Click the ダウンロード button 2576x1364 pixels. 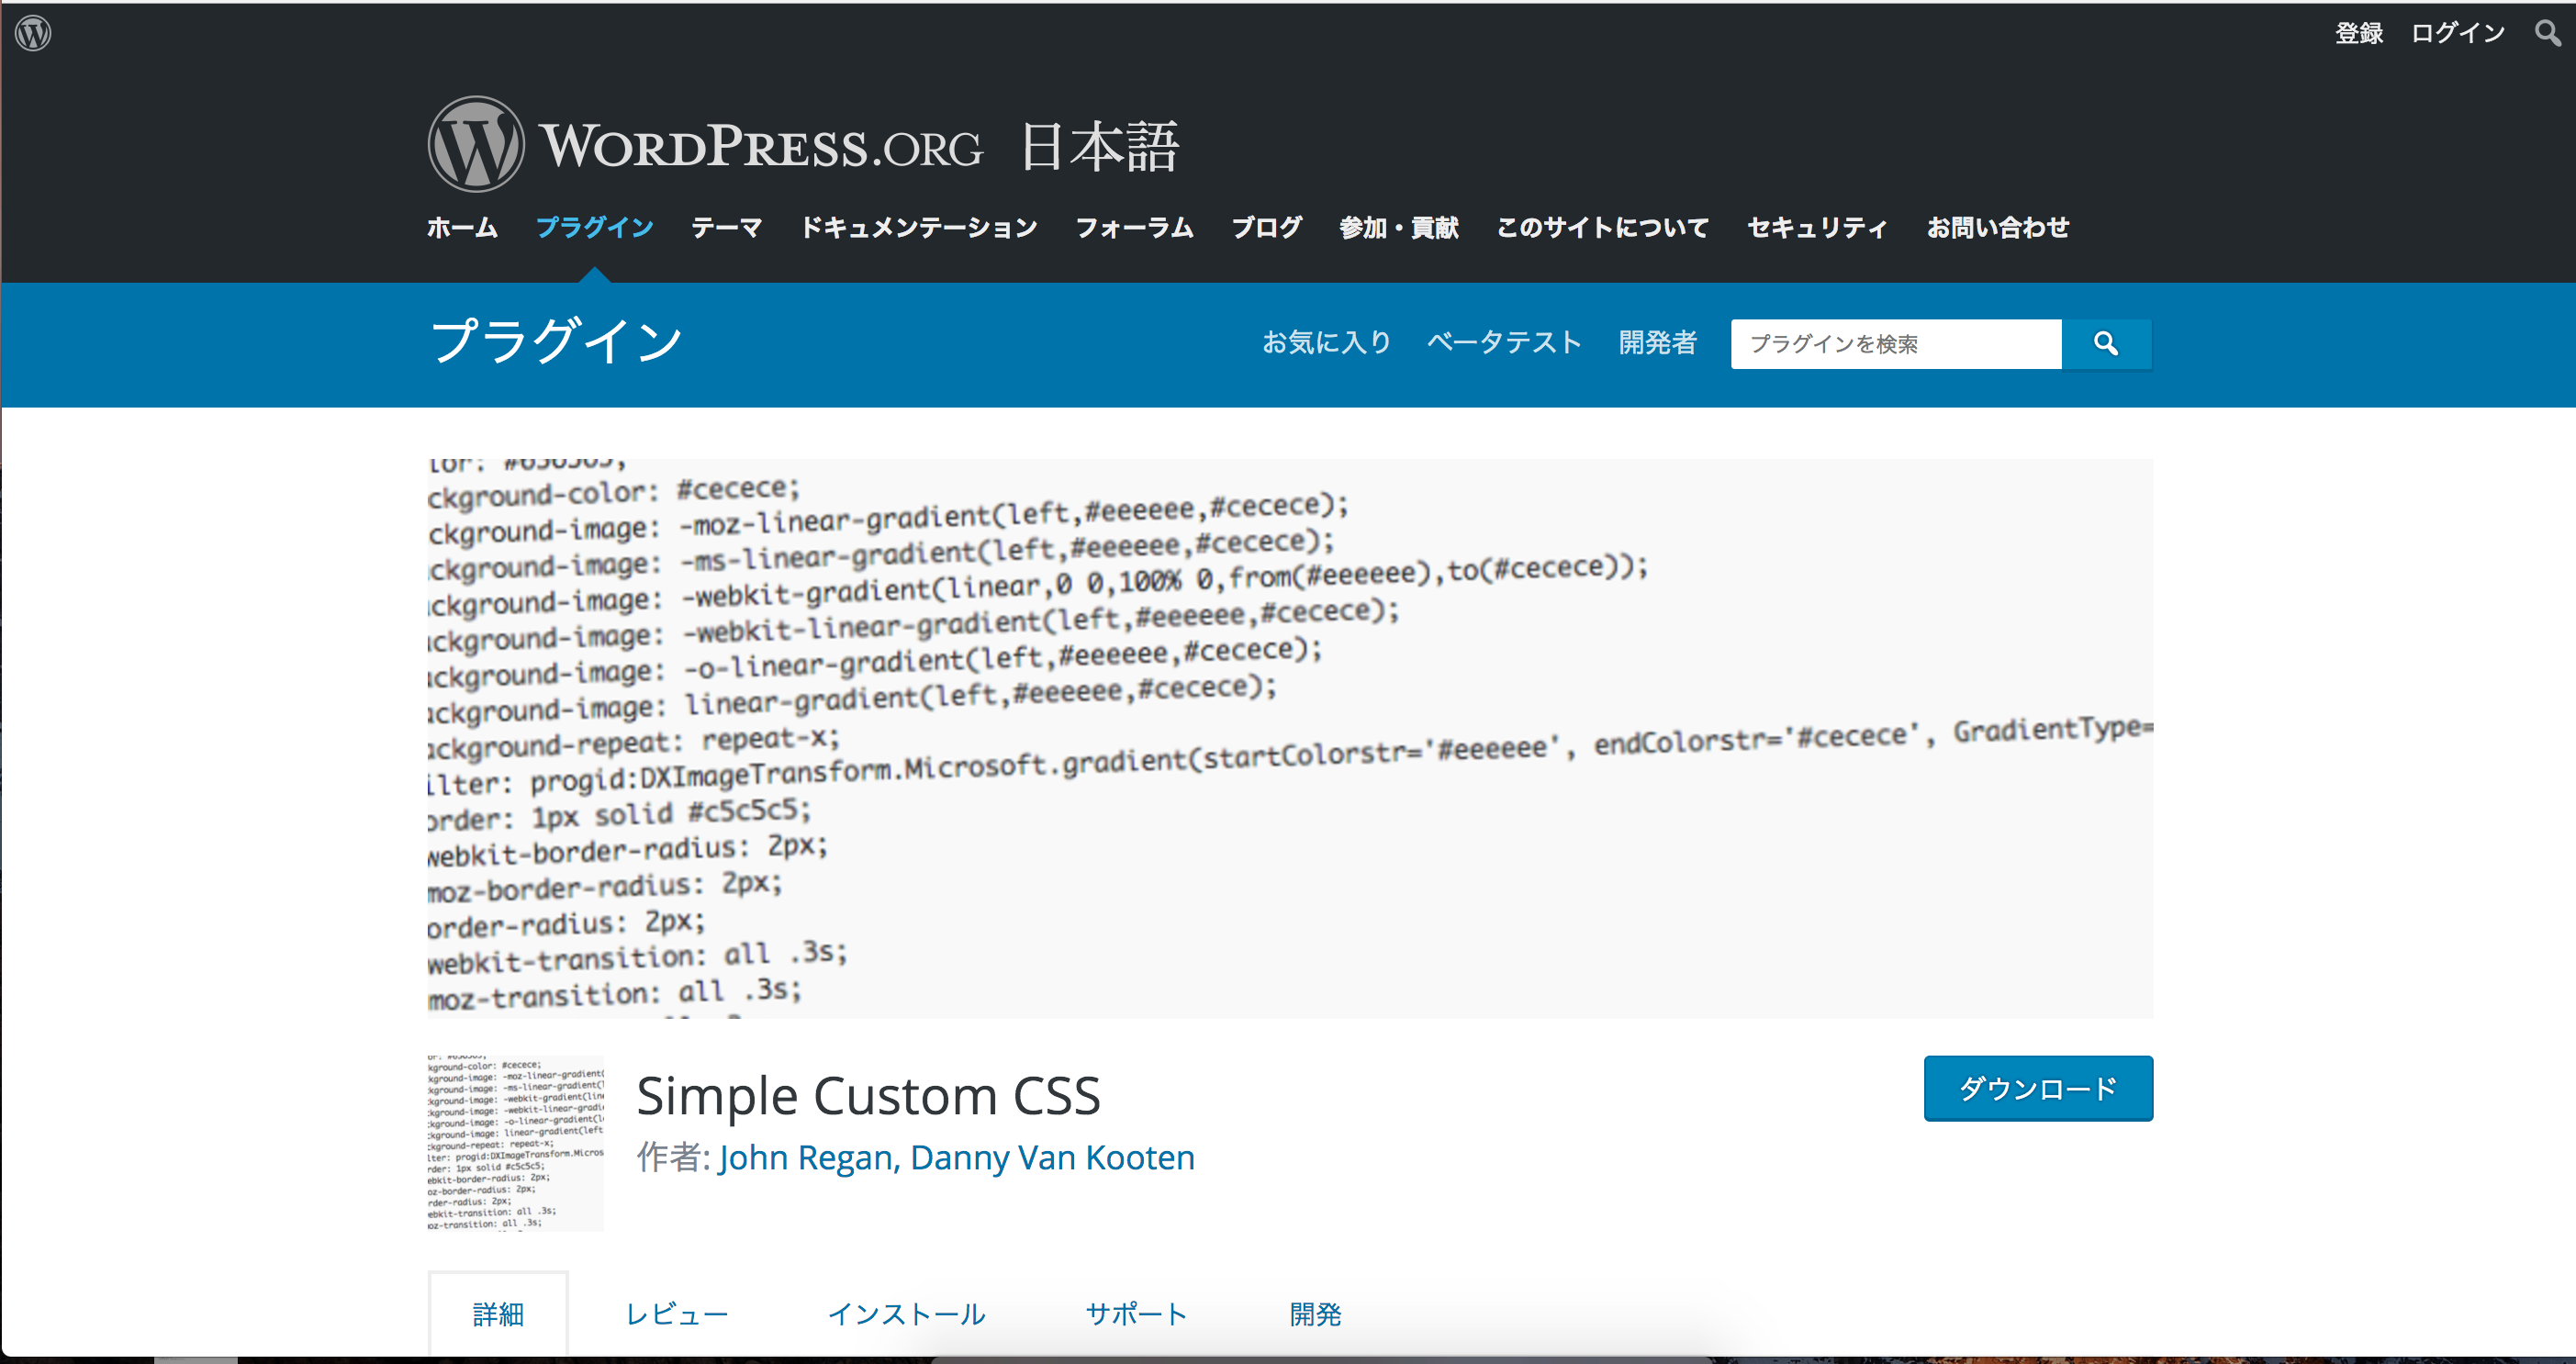(2038, 1088)
